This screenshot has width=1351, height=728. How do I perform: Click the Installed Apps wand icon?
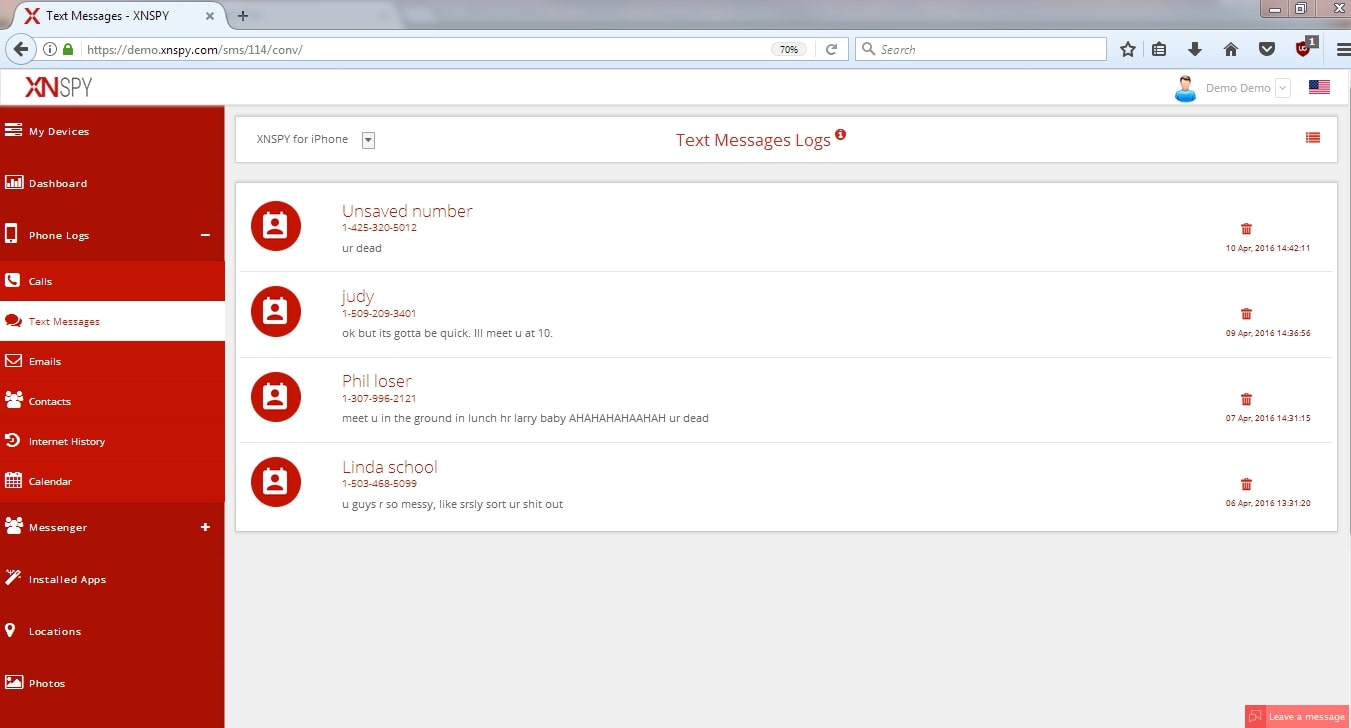[13, 577]
